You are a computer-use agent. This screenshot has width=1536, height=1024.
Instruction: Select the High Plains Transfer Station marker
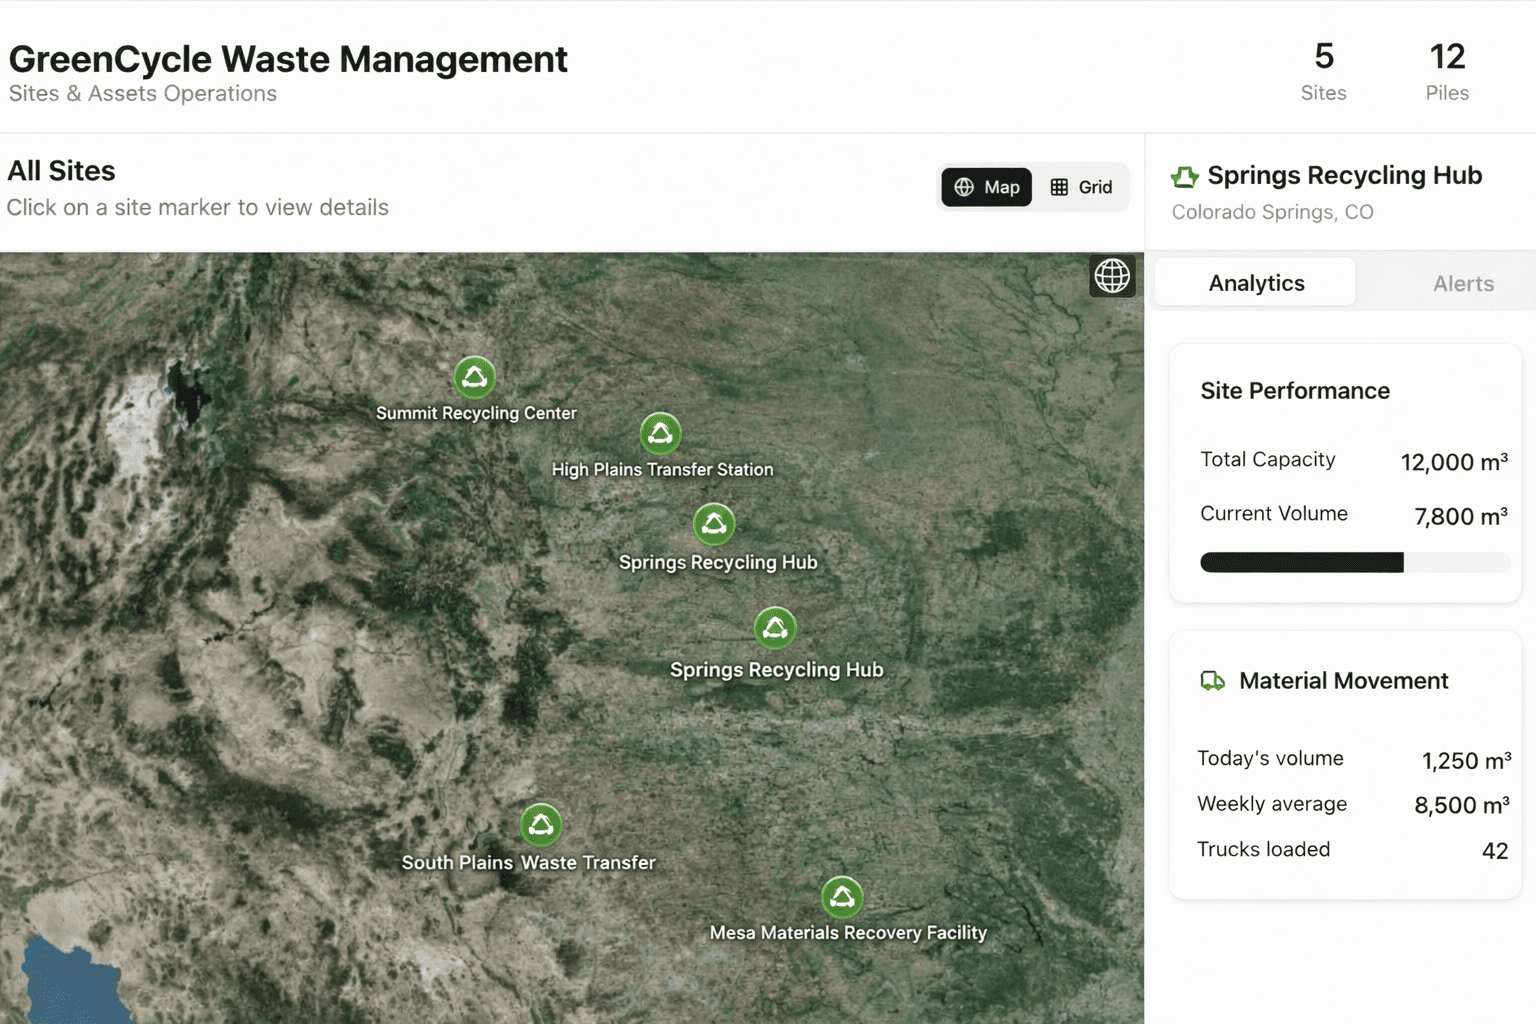tap(661, 433)
